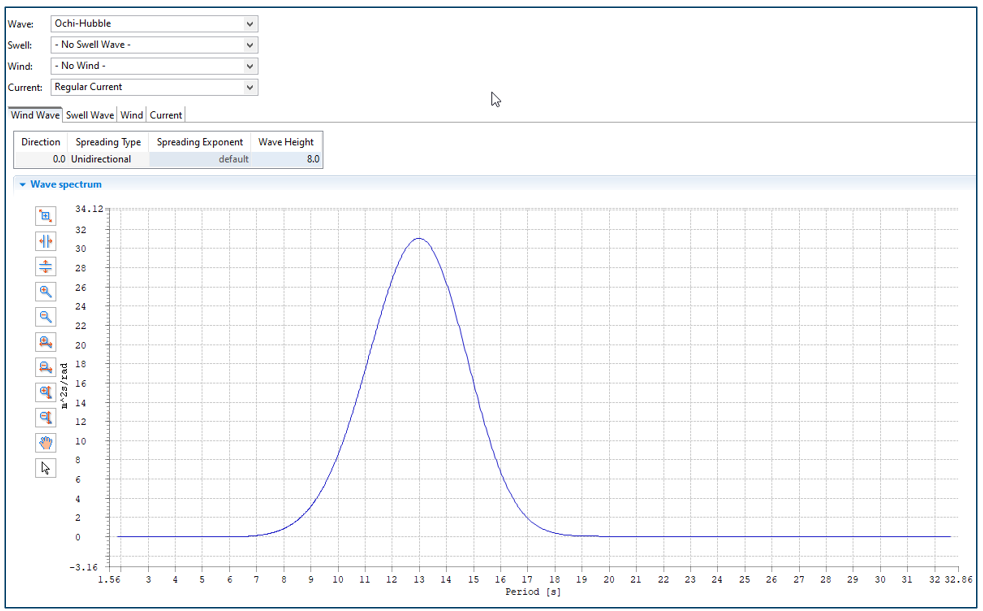Select the horizontal axis auto-scale icon
Image resolution: width=983 pixels, height=611 pixels.
tap(45, 241)
